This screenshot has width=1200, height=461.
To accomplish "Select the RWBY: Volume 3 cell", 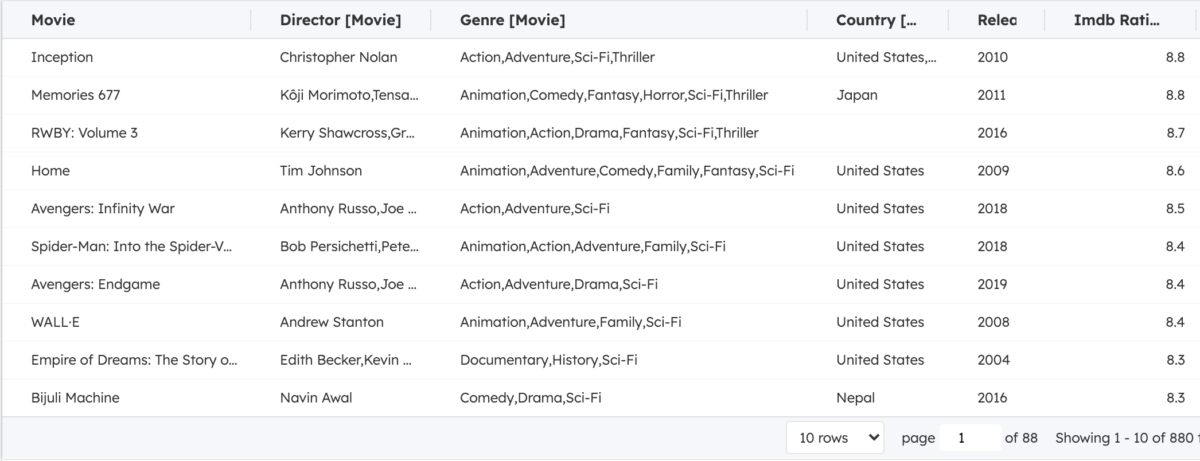I will tap(84, 133).
